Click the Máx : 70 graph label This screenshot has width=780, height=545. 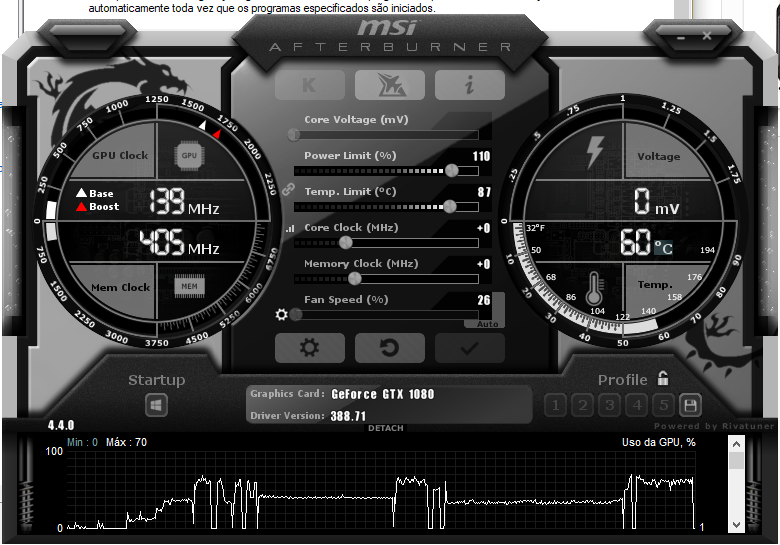click(x=126, y=443)
